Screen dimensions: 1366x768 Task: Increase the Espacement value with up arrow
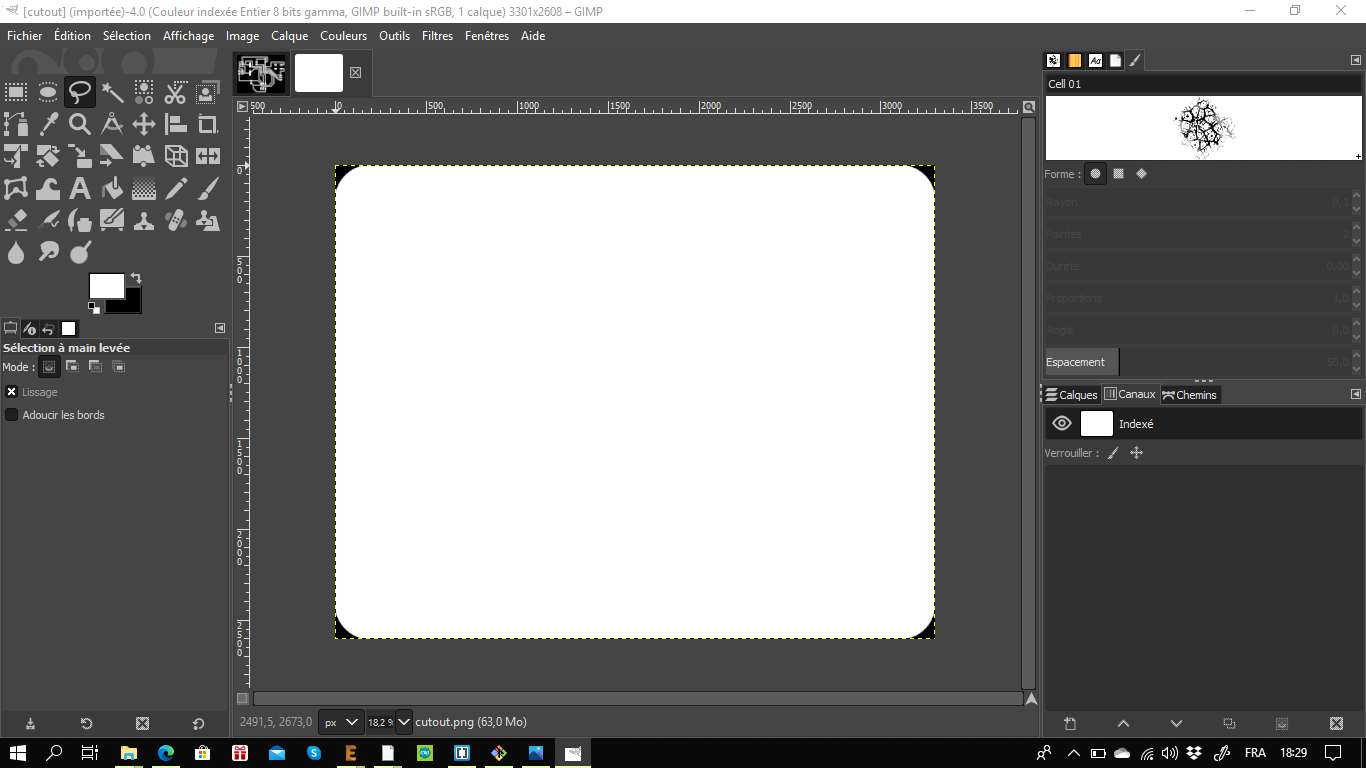1357,357
